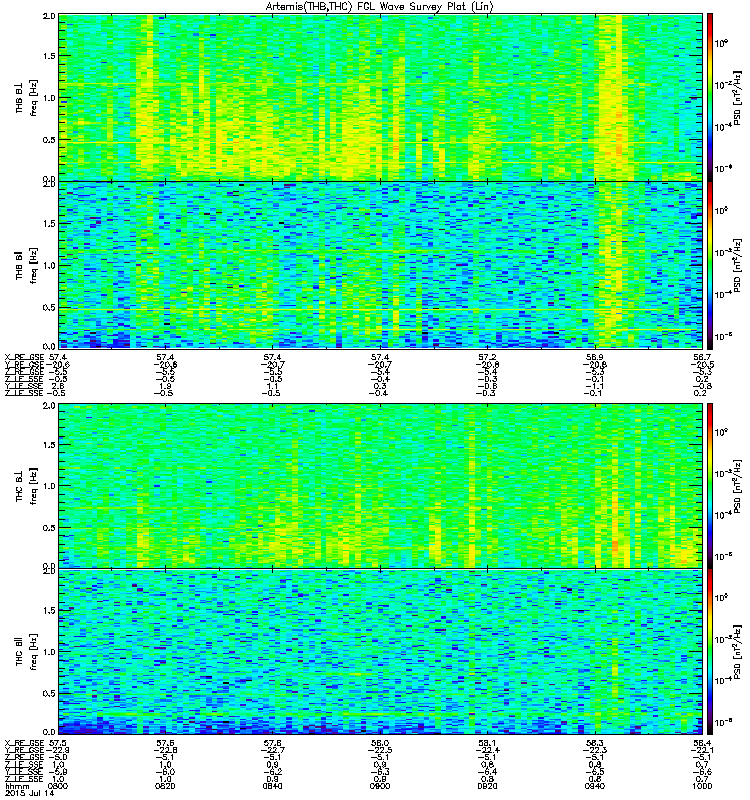
Task: Click the '1.5' frequency tick of THB B∥ panel
Action: tap(49, 223)
